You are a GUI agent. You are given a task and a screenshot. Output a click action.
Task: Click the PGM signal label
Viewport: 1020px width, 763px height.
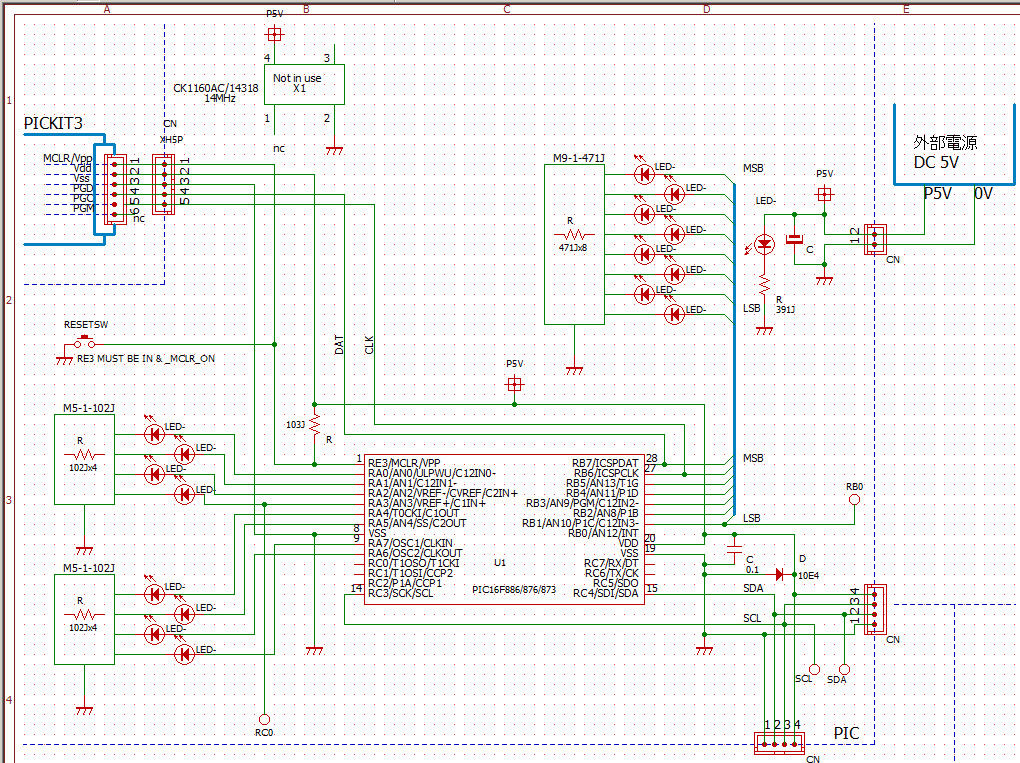[83, 208]
